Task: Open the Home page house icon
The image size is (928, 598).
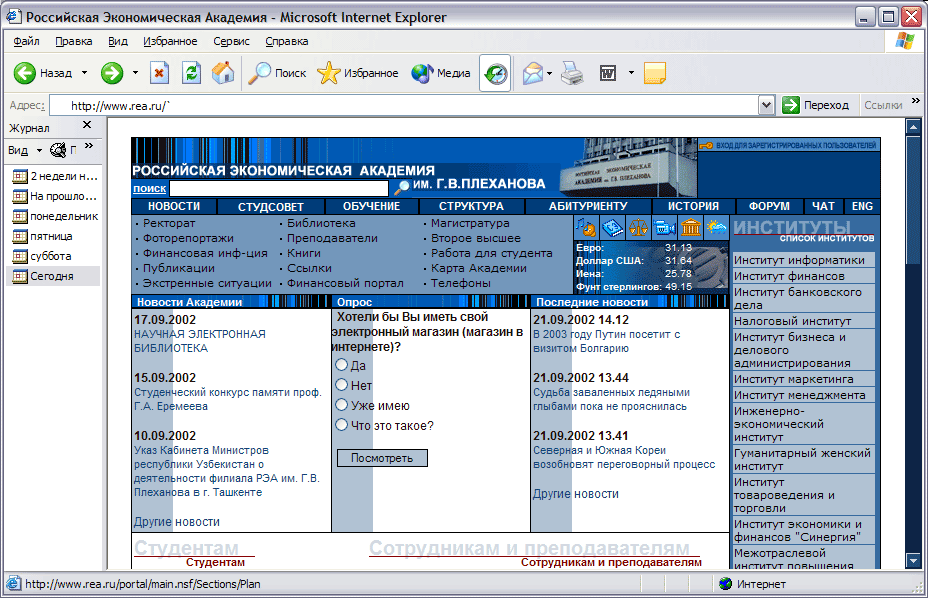Action: click(223, 73)
